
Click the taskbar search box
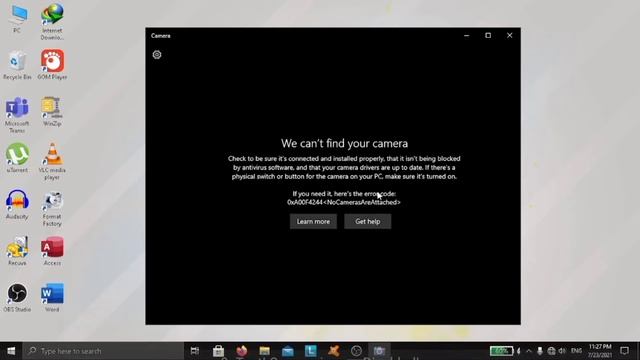[103, 351]
